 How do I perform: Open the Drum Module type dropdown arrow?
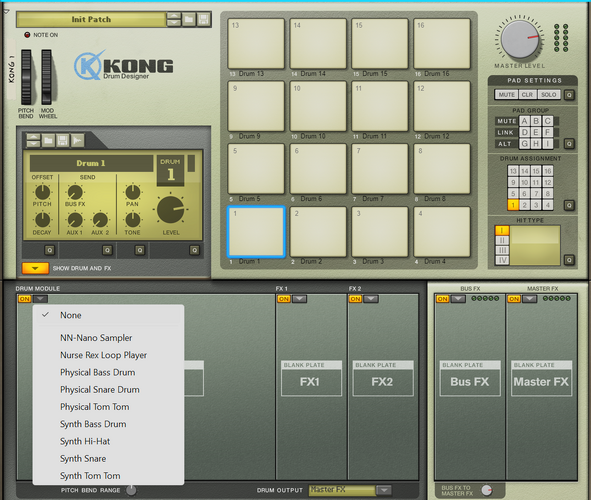point(40,299)
